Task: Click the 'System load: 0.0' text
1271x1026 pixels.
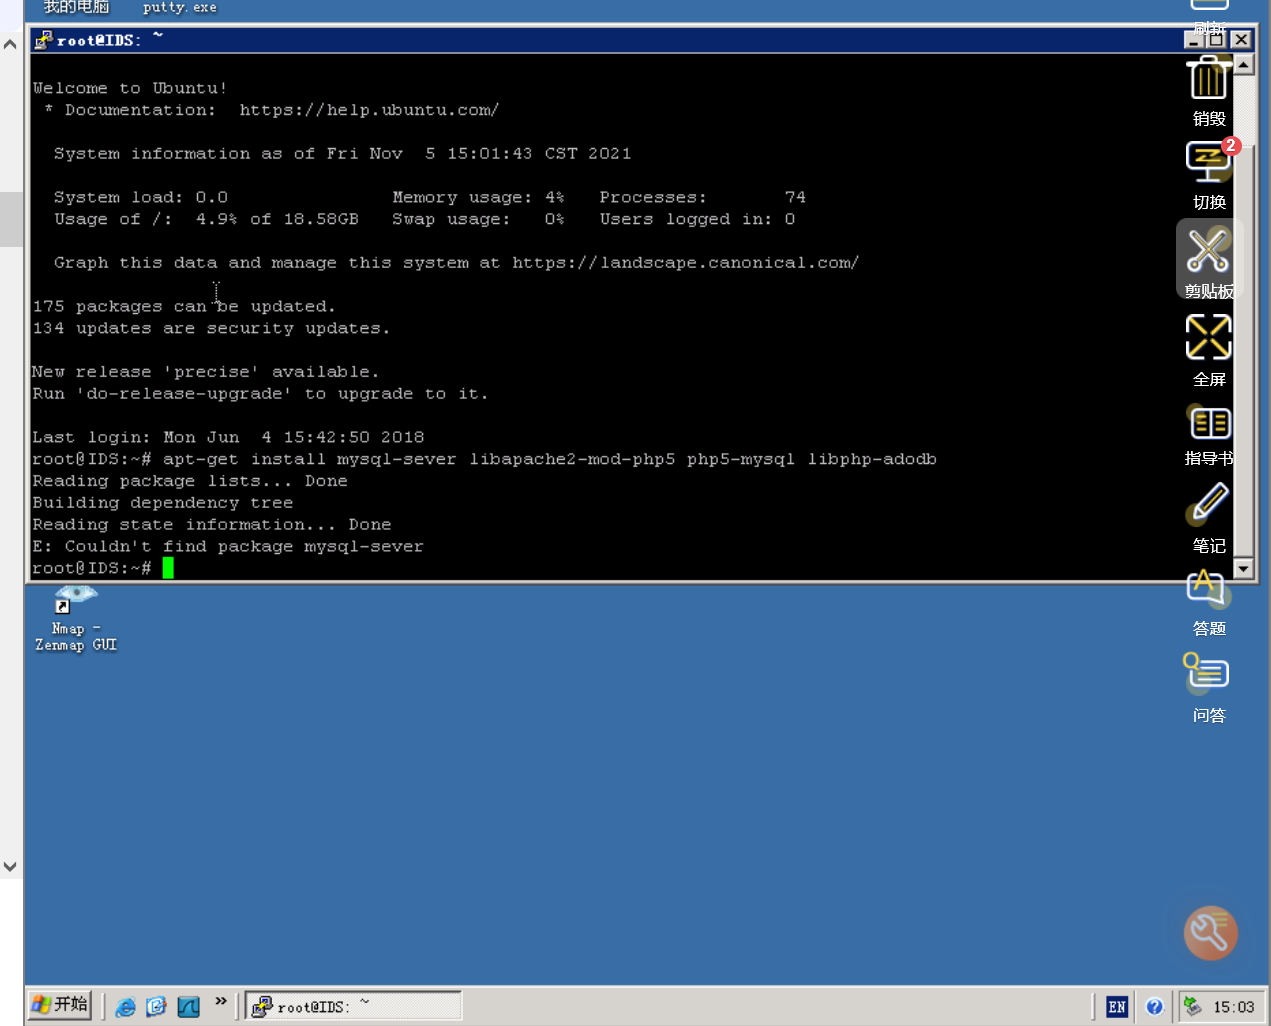Action: coord(141,198)
